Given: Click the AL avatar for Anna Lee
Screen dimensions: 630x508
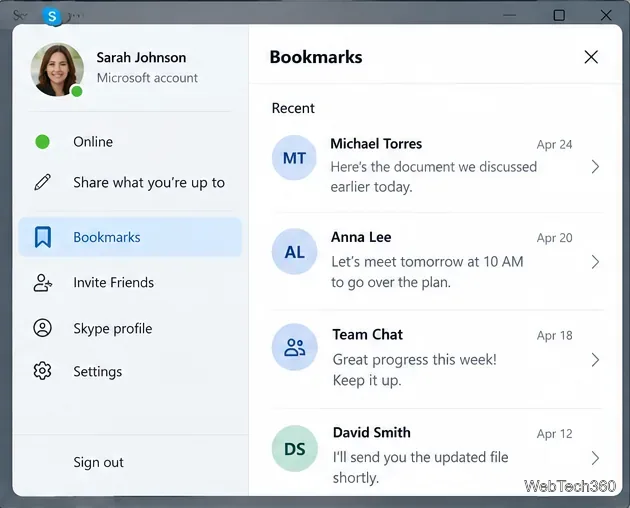Looking at the screenshot, I should point(295,252).
